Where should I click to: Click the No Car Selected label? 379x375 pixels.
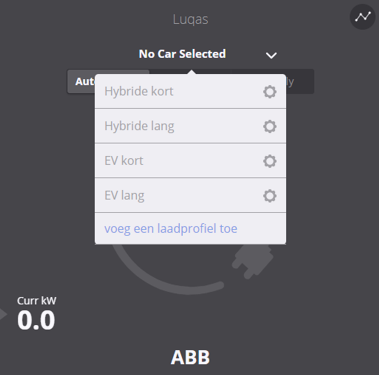pos(182,54)
